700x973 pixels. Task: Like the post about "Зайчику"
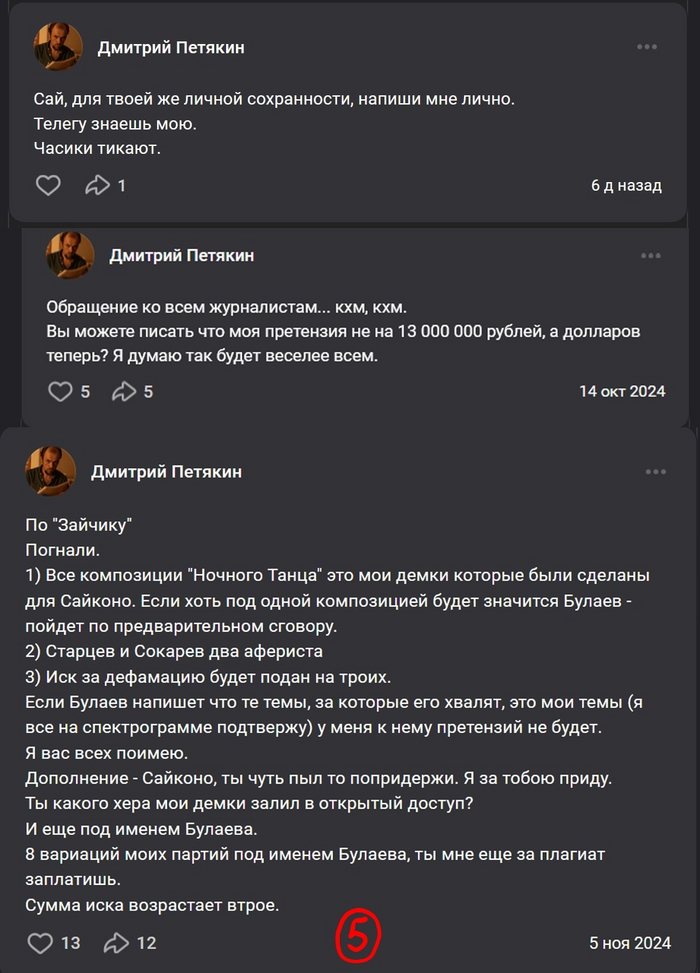(40, 942)
